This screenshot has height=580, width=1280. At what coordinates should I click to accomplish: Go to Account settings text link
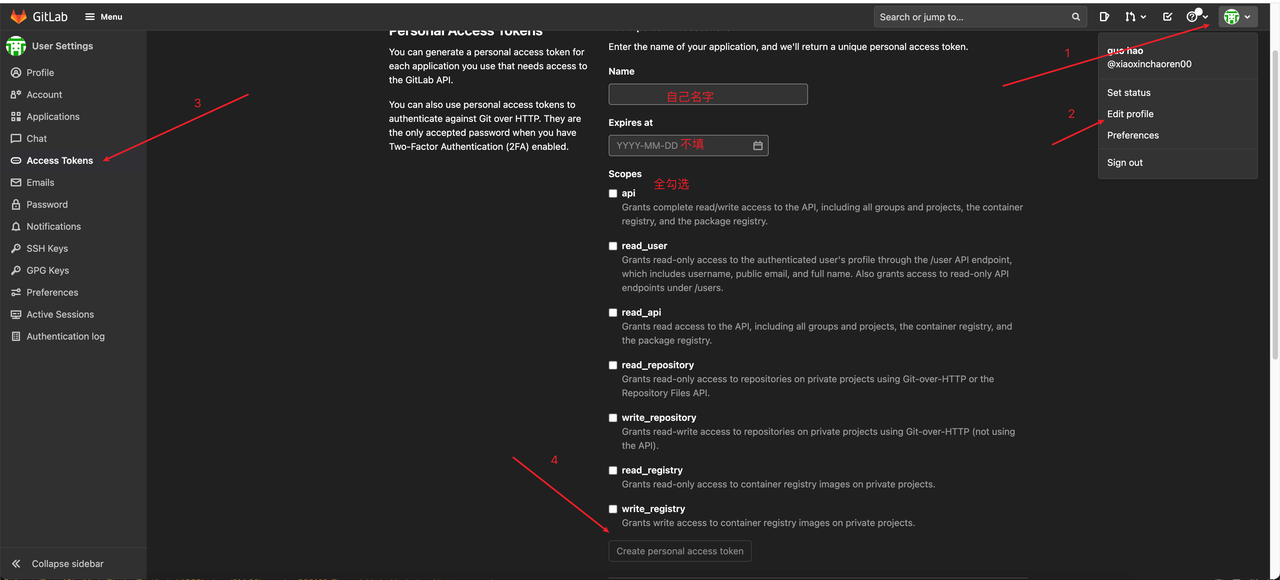pyautogui.click(x=44, y=95)
